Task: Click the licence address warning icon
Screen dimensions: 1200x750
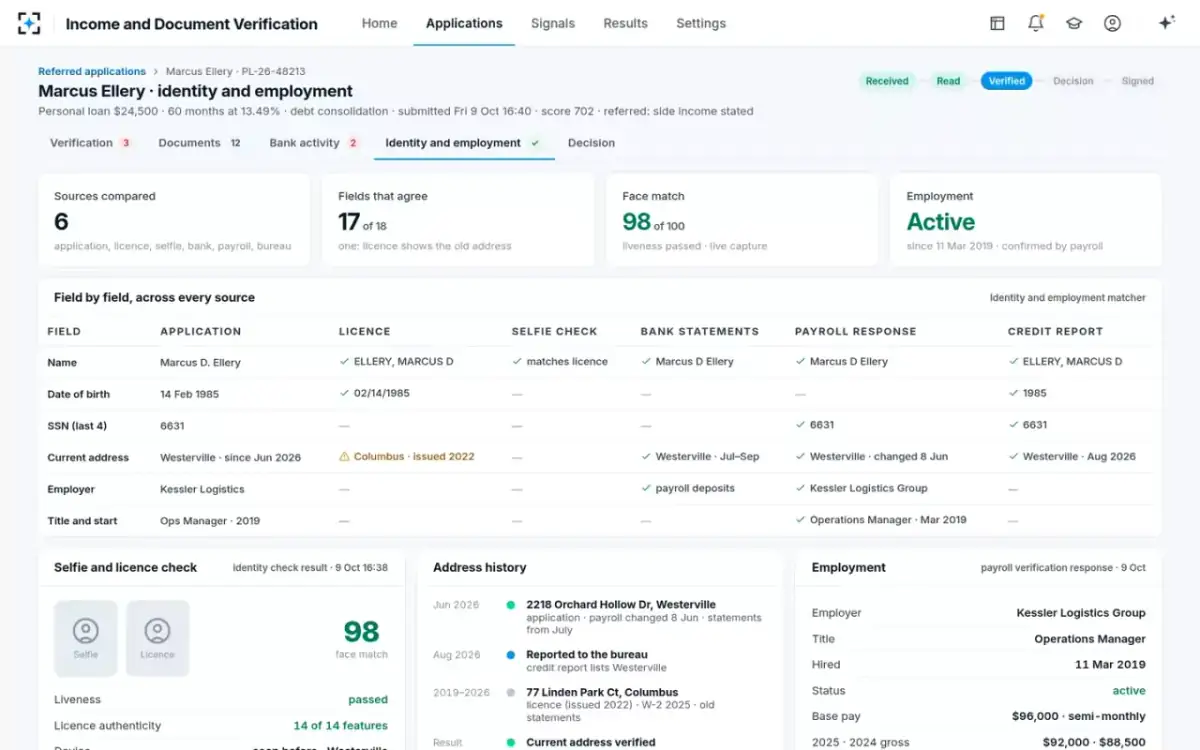Action: [x=344, y=457]
